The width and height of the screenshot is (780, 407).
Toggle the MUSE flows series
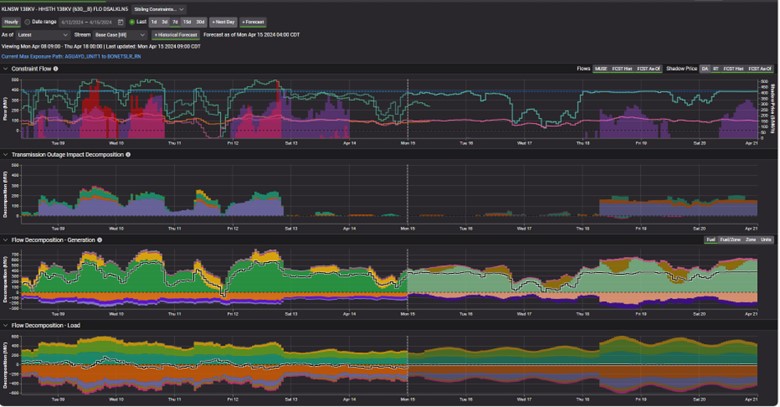[x=601, y=69]
